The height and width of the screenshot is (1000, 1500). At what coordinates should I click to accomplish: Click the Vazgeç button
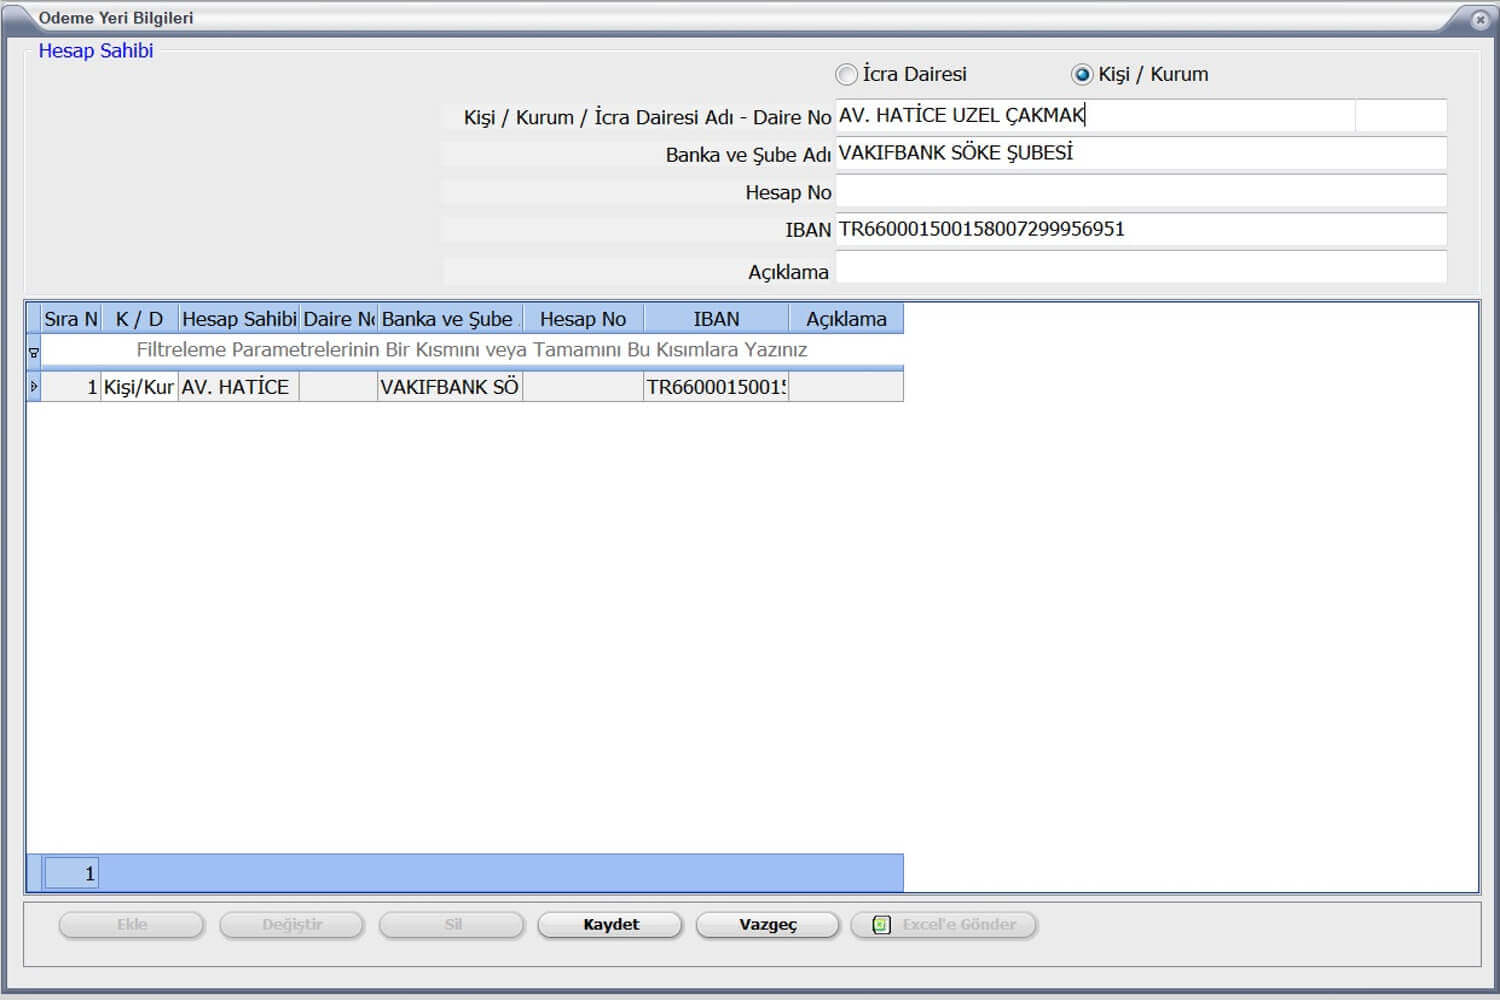[x=767, y=925]
